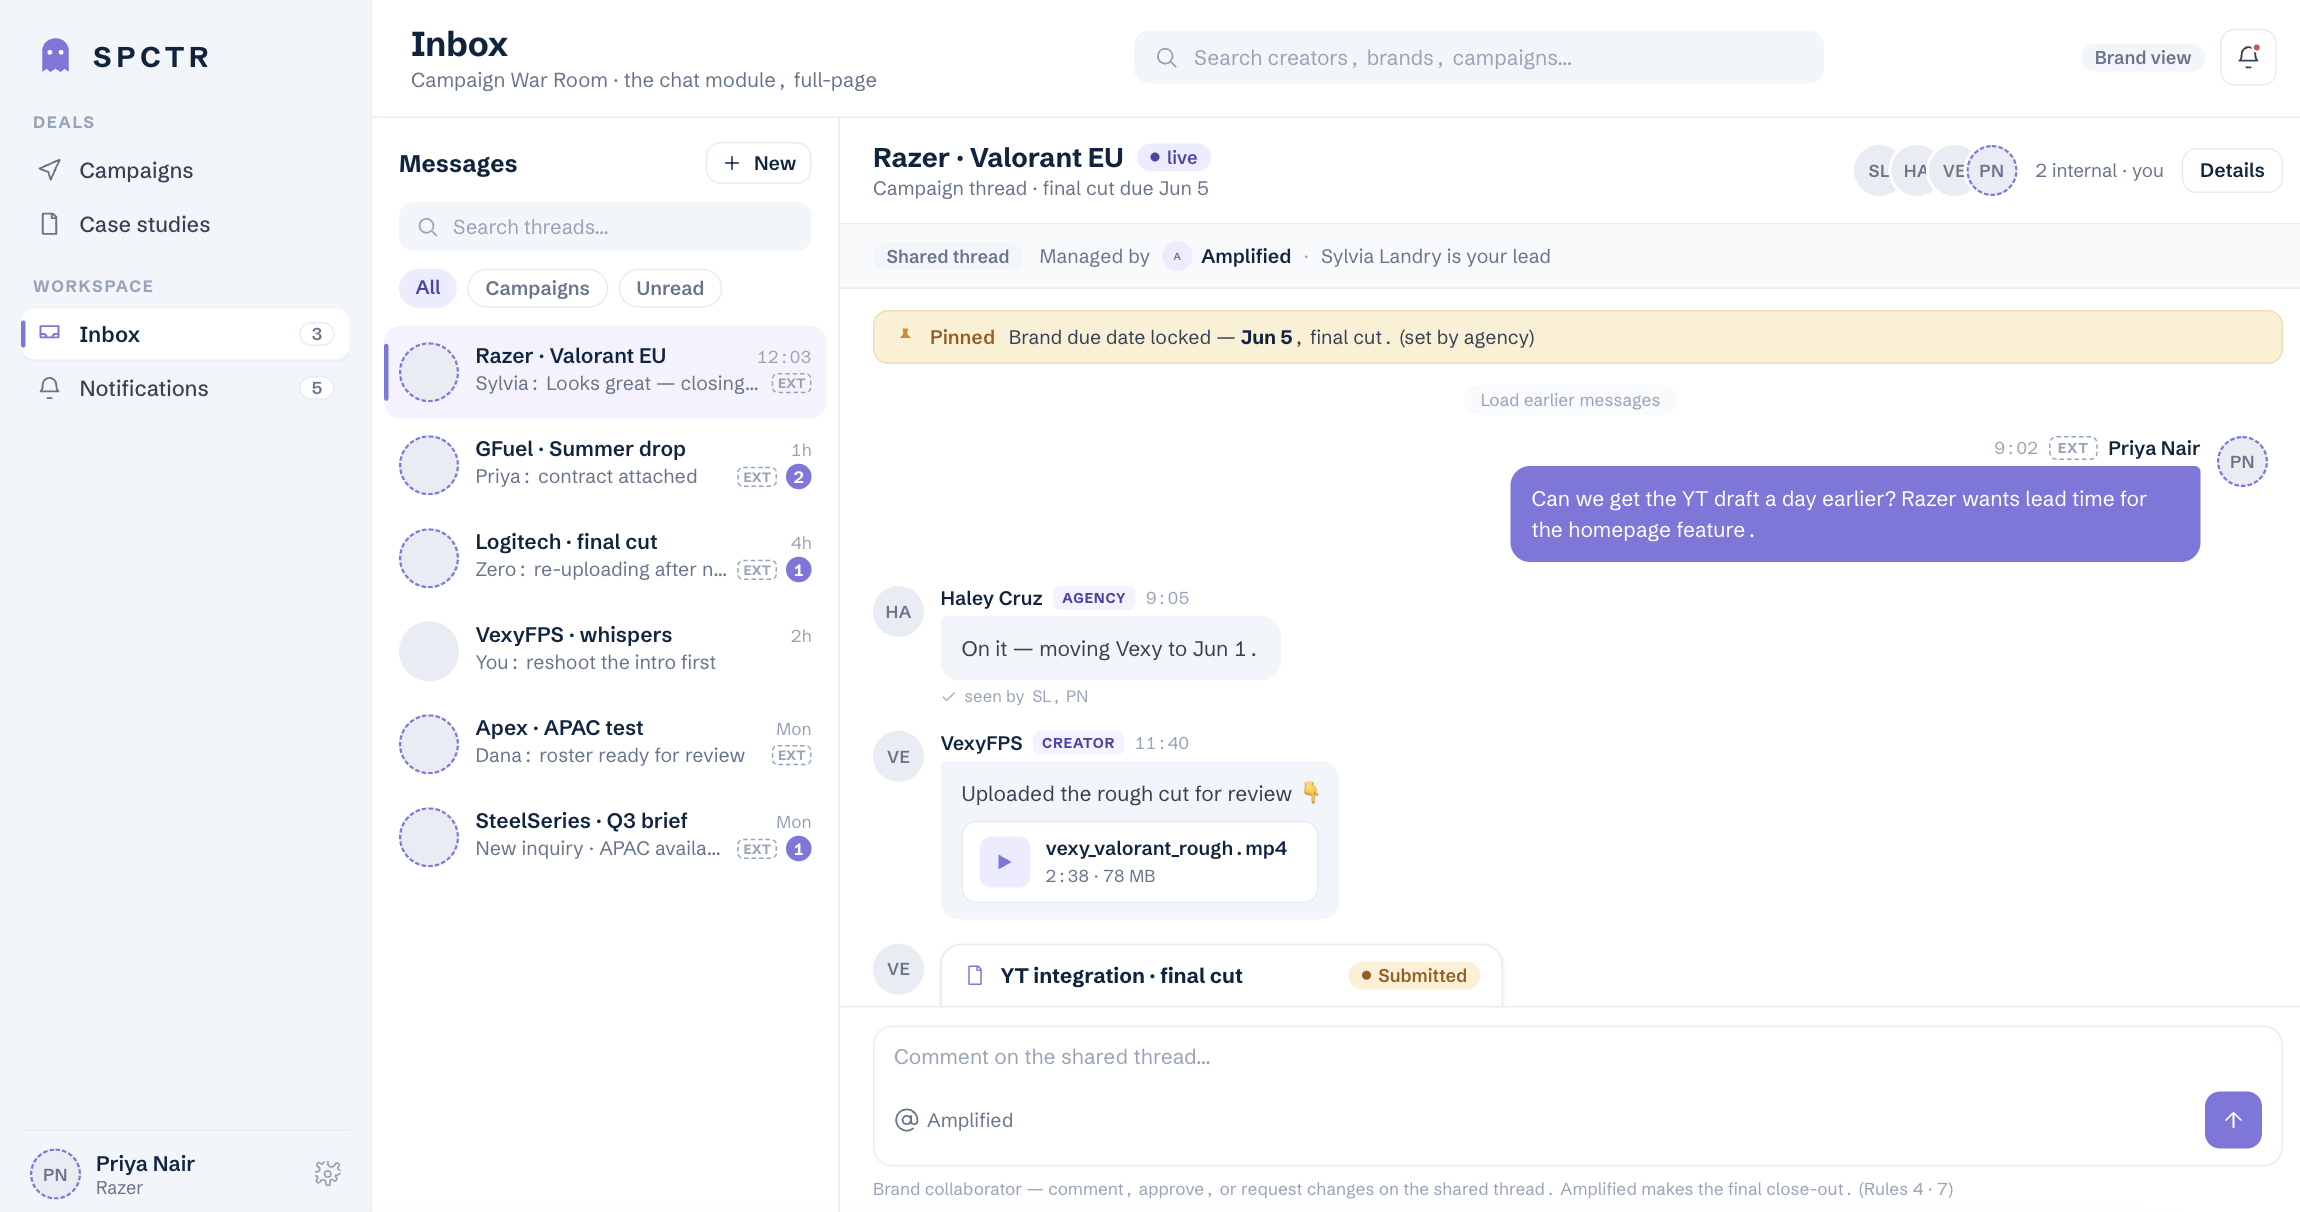Go to the Inbox workspace item

[185, 334]
